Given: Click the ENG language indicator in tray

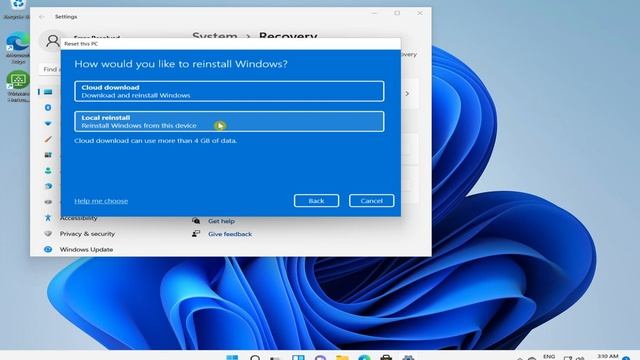Looking at the screenshot, I should click(549, 357).
